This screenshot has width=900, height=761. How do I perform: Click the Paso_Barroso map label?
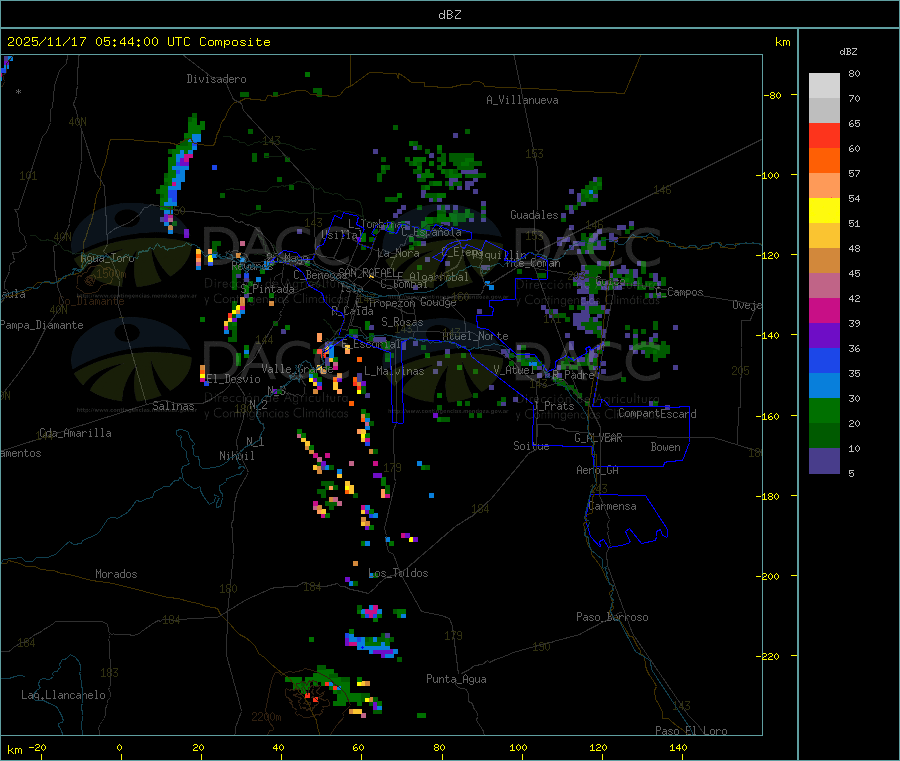(x=612, y=617)
